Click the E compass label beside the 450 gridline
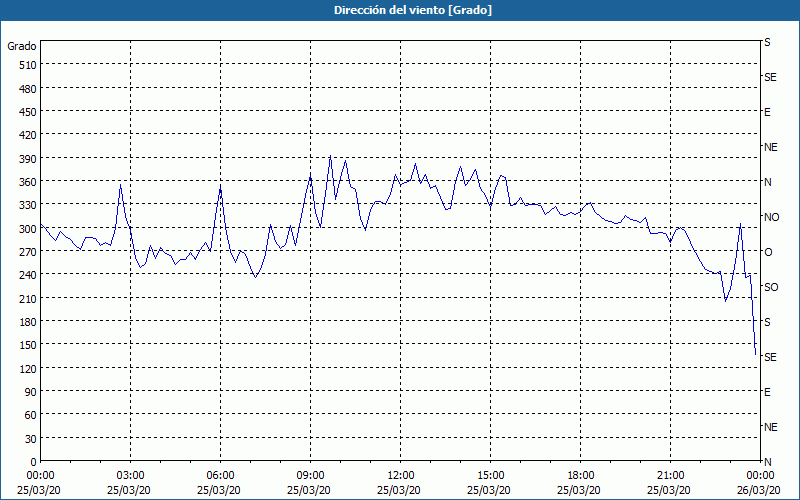The image size is (800, 500). click(x=767, y=112)
